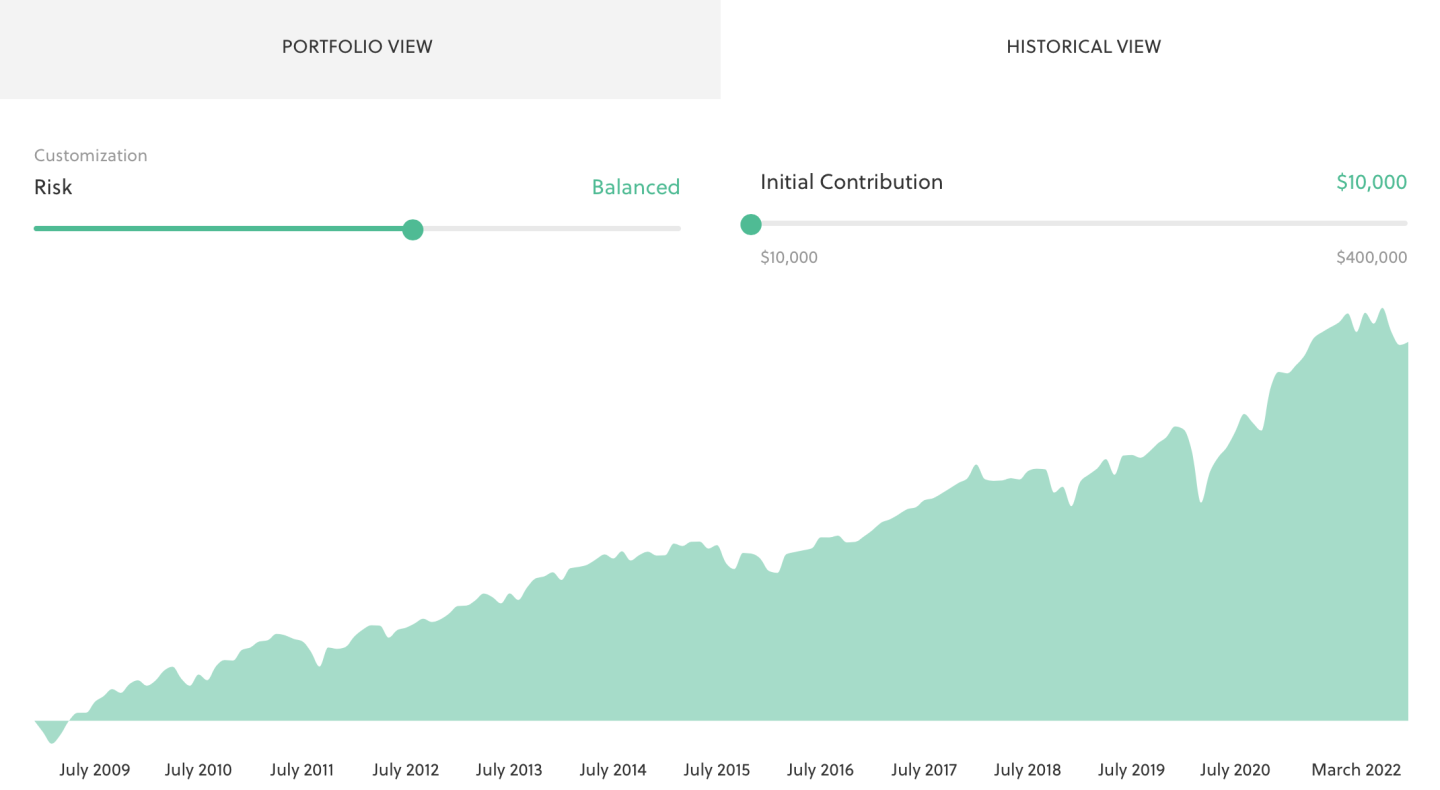Select the July 2009 timeline label
Screen dimensions: 1440x790
(95, 770)
